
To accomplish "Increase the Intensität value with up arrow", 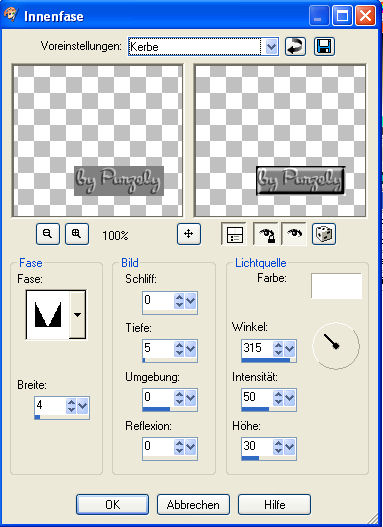I will click(x=278, y=394).
